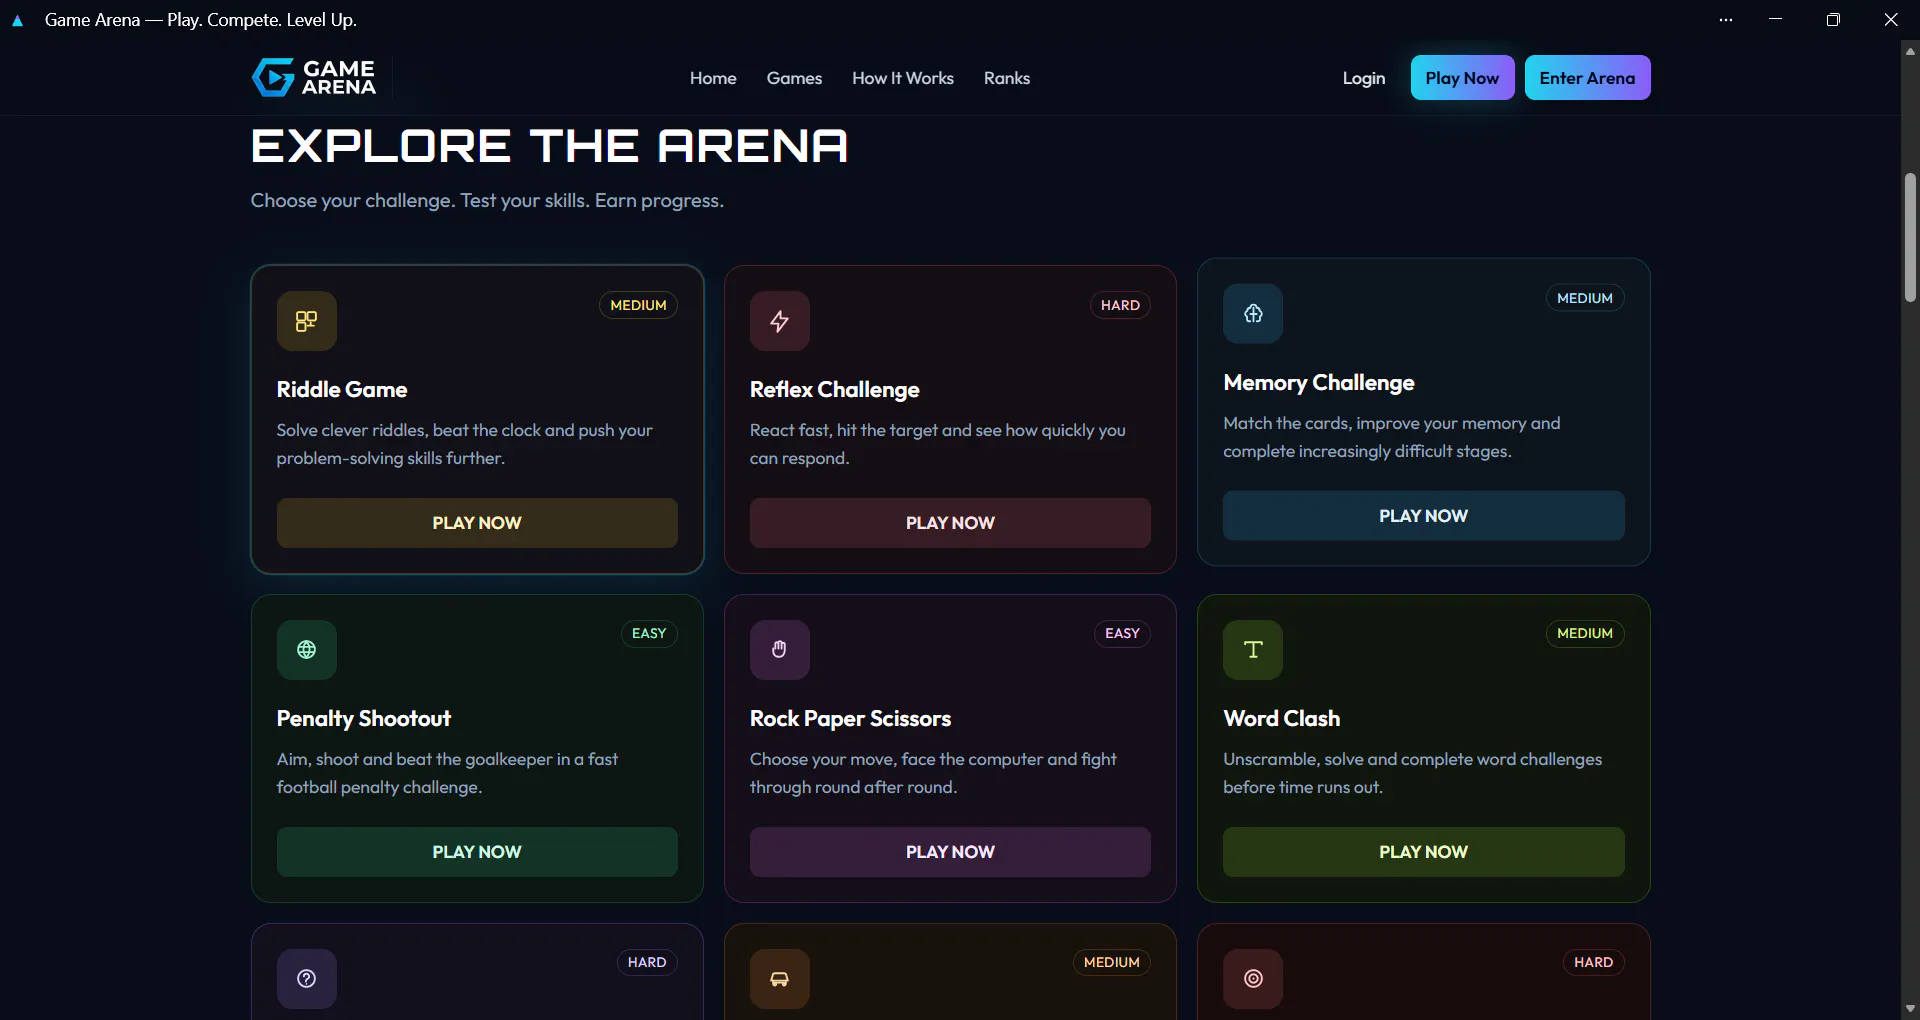The width and height of the screenshot is (1920, 1020).
Task: Click the Word Clash title
Action: pyautogui.click(x=1281, y=719)
